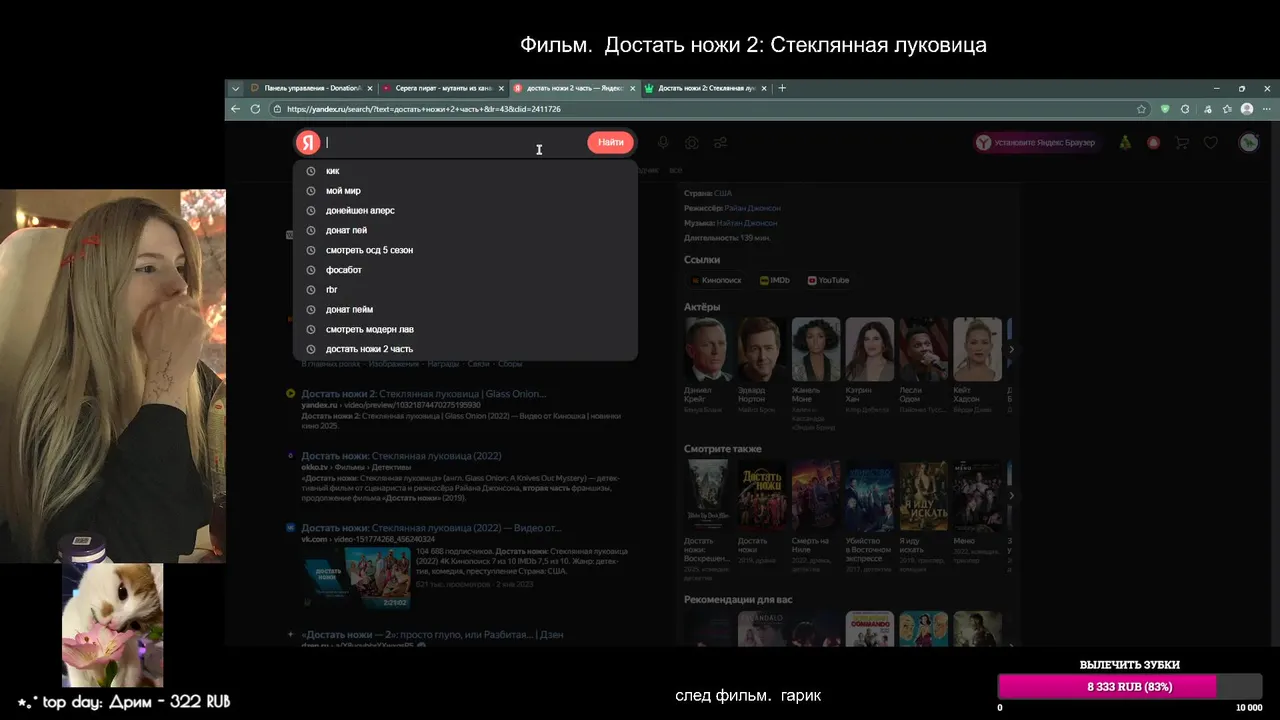
Task: Click actor thumbnail Лесли Одом
Action: tap(924, 349)
